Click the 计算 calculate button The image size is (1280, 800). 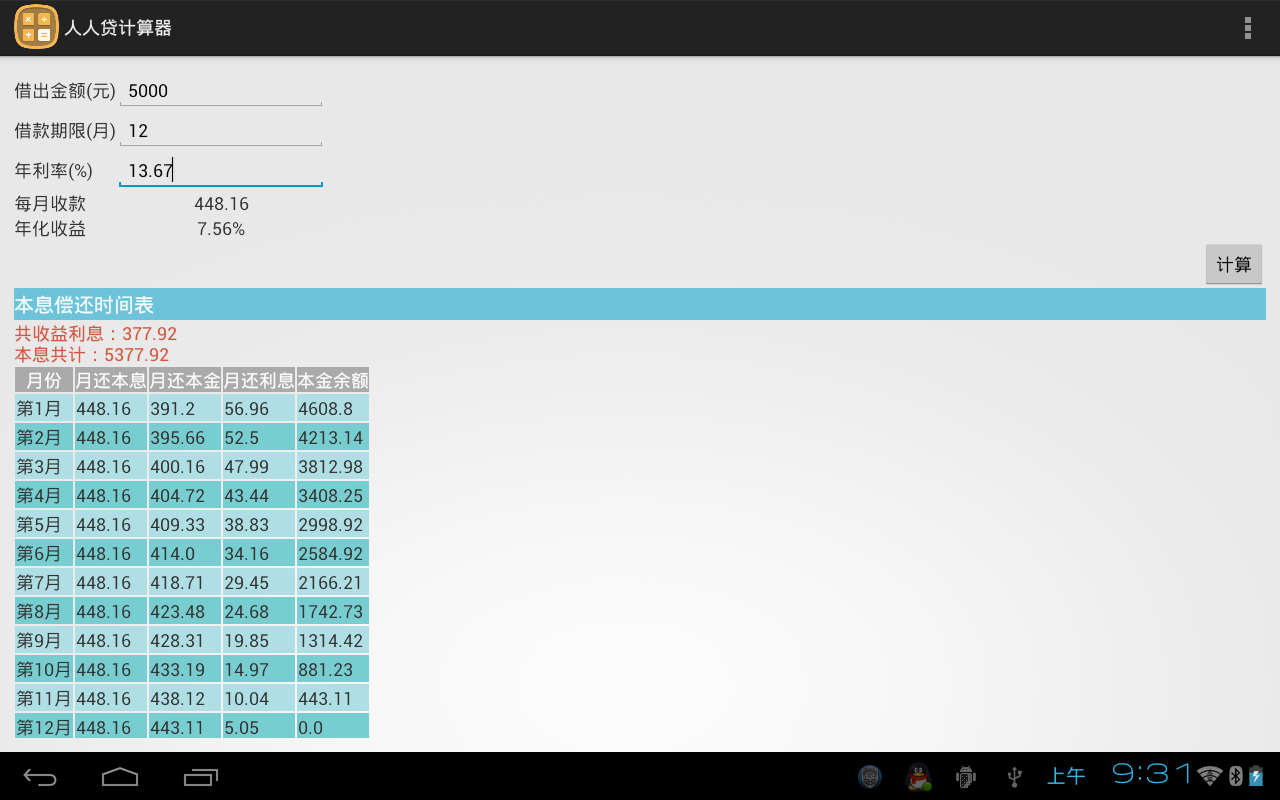pos(1234,265)
